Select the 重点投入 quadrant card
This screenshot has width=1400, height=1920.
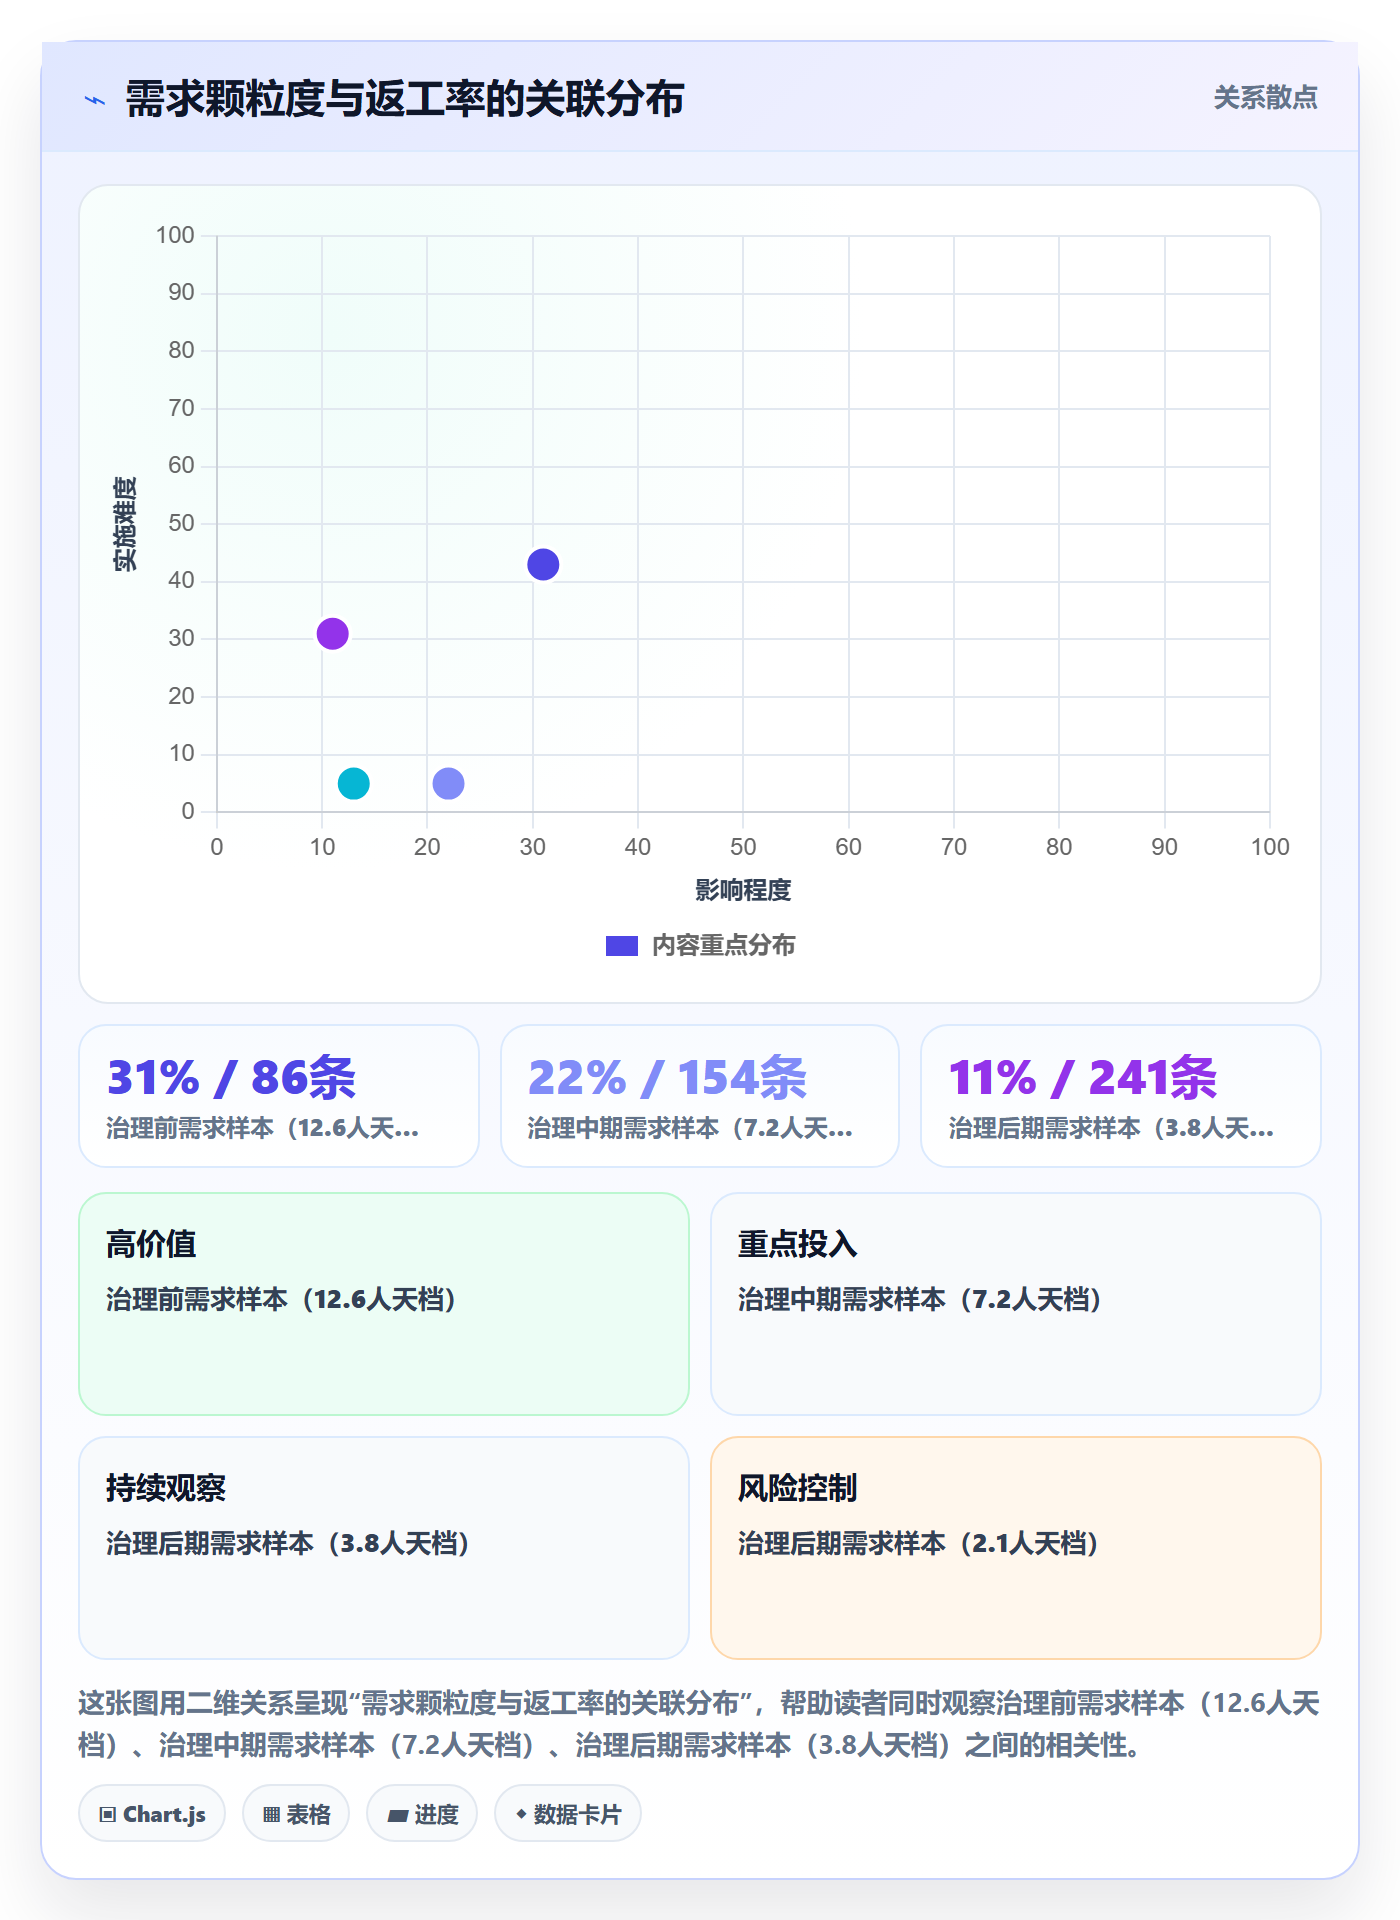(1016, 1304)
